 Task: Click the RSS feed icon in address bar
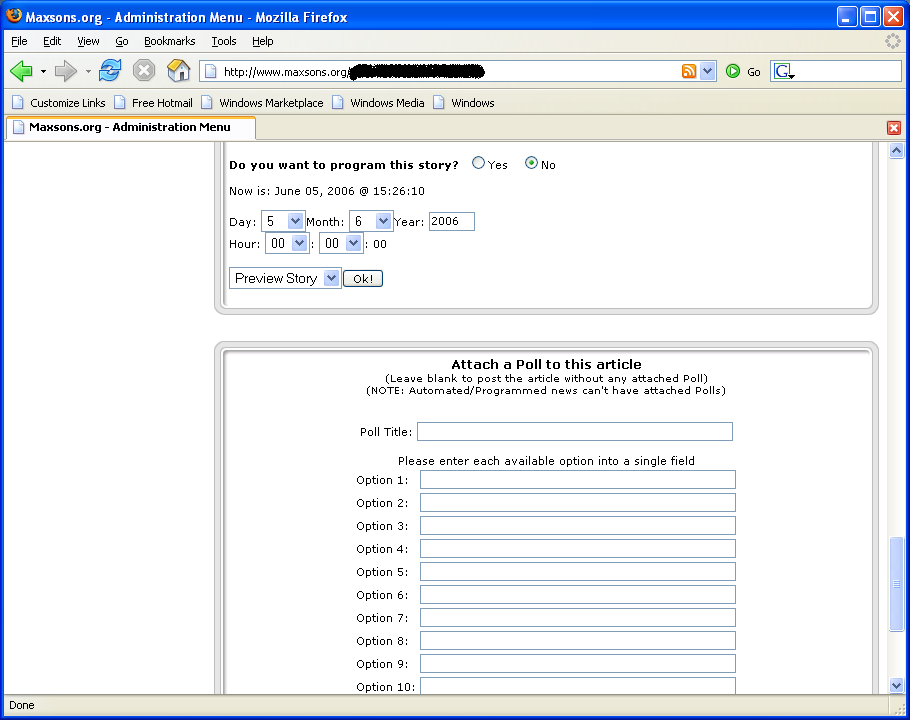pos(689,71)
